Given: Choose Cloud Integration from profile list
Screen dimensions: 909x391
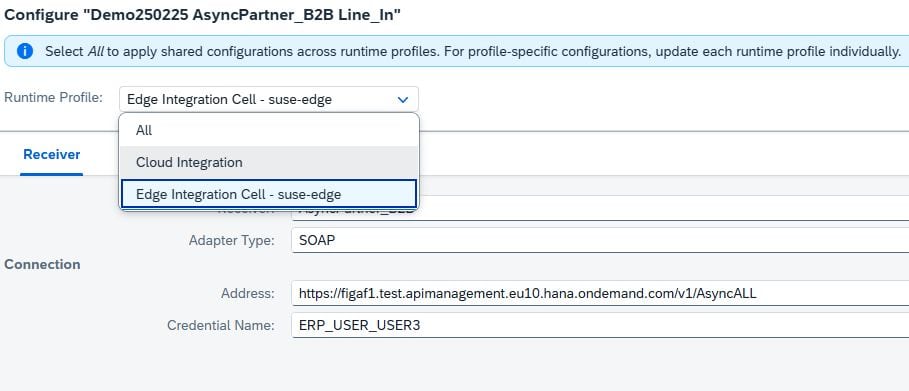Looking at the screenshot, I should tap(269, 162).
